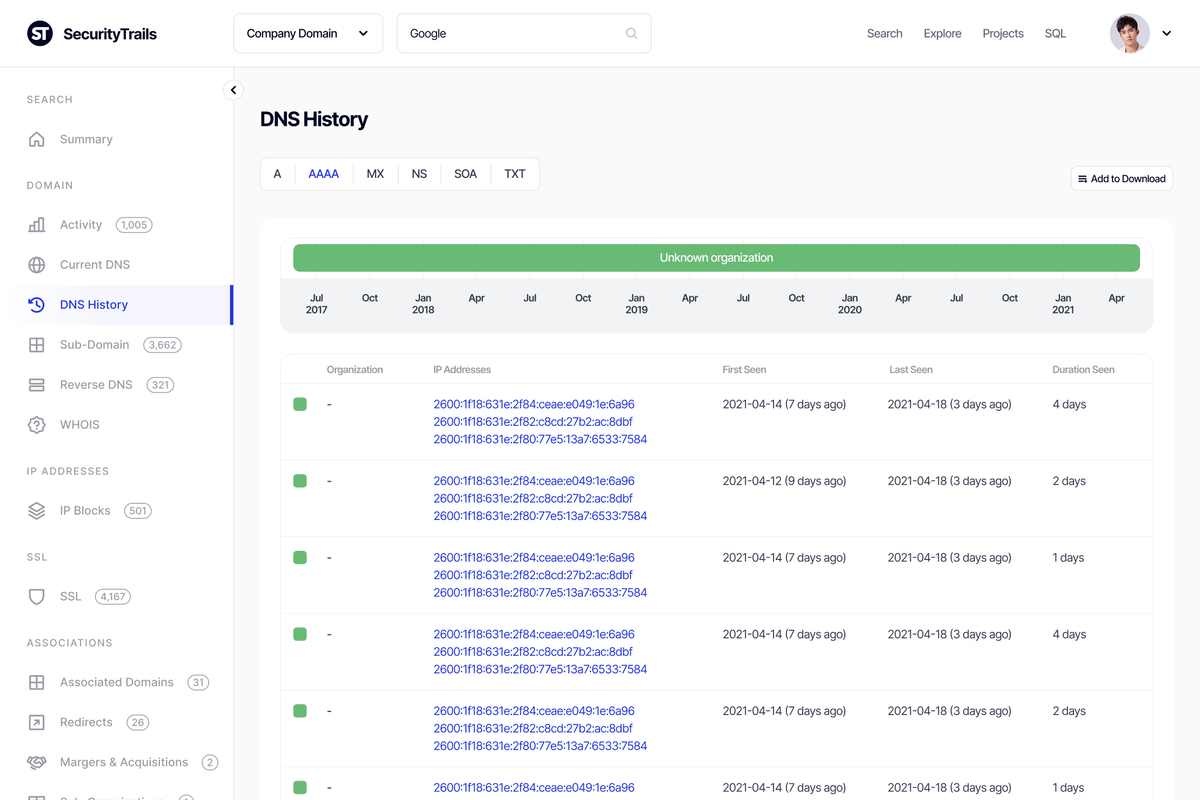This screenshot has height=800, width=1200.
Task: Click the Jan 2021 timeline label
Action: [1063, 304]
